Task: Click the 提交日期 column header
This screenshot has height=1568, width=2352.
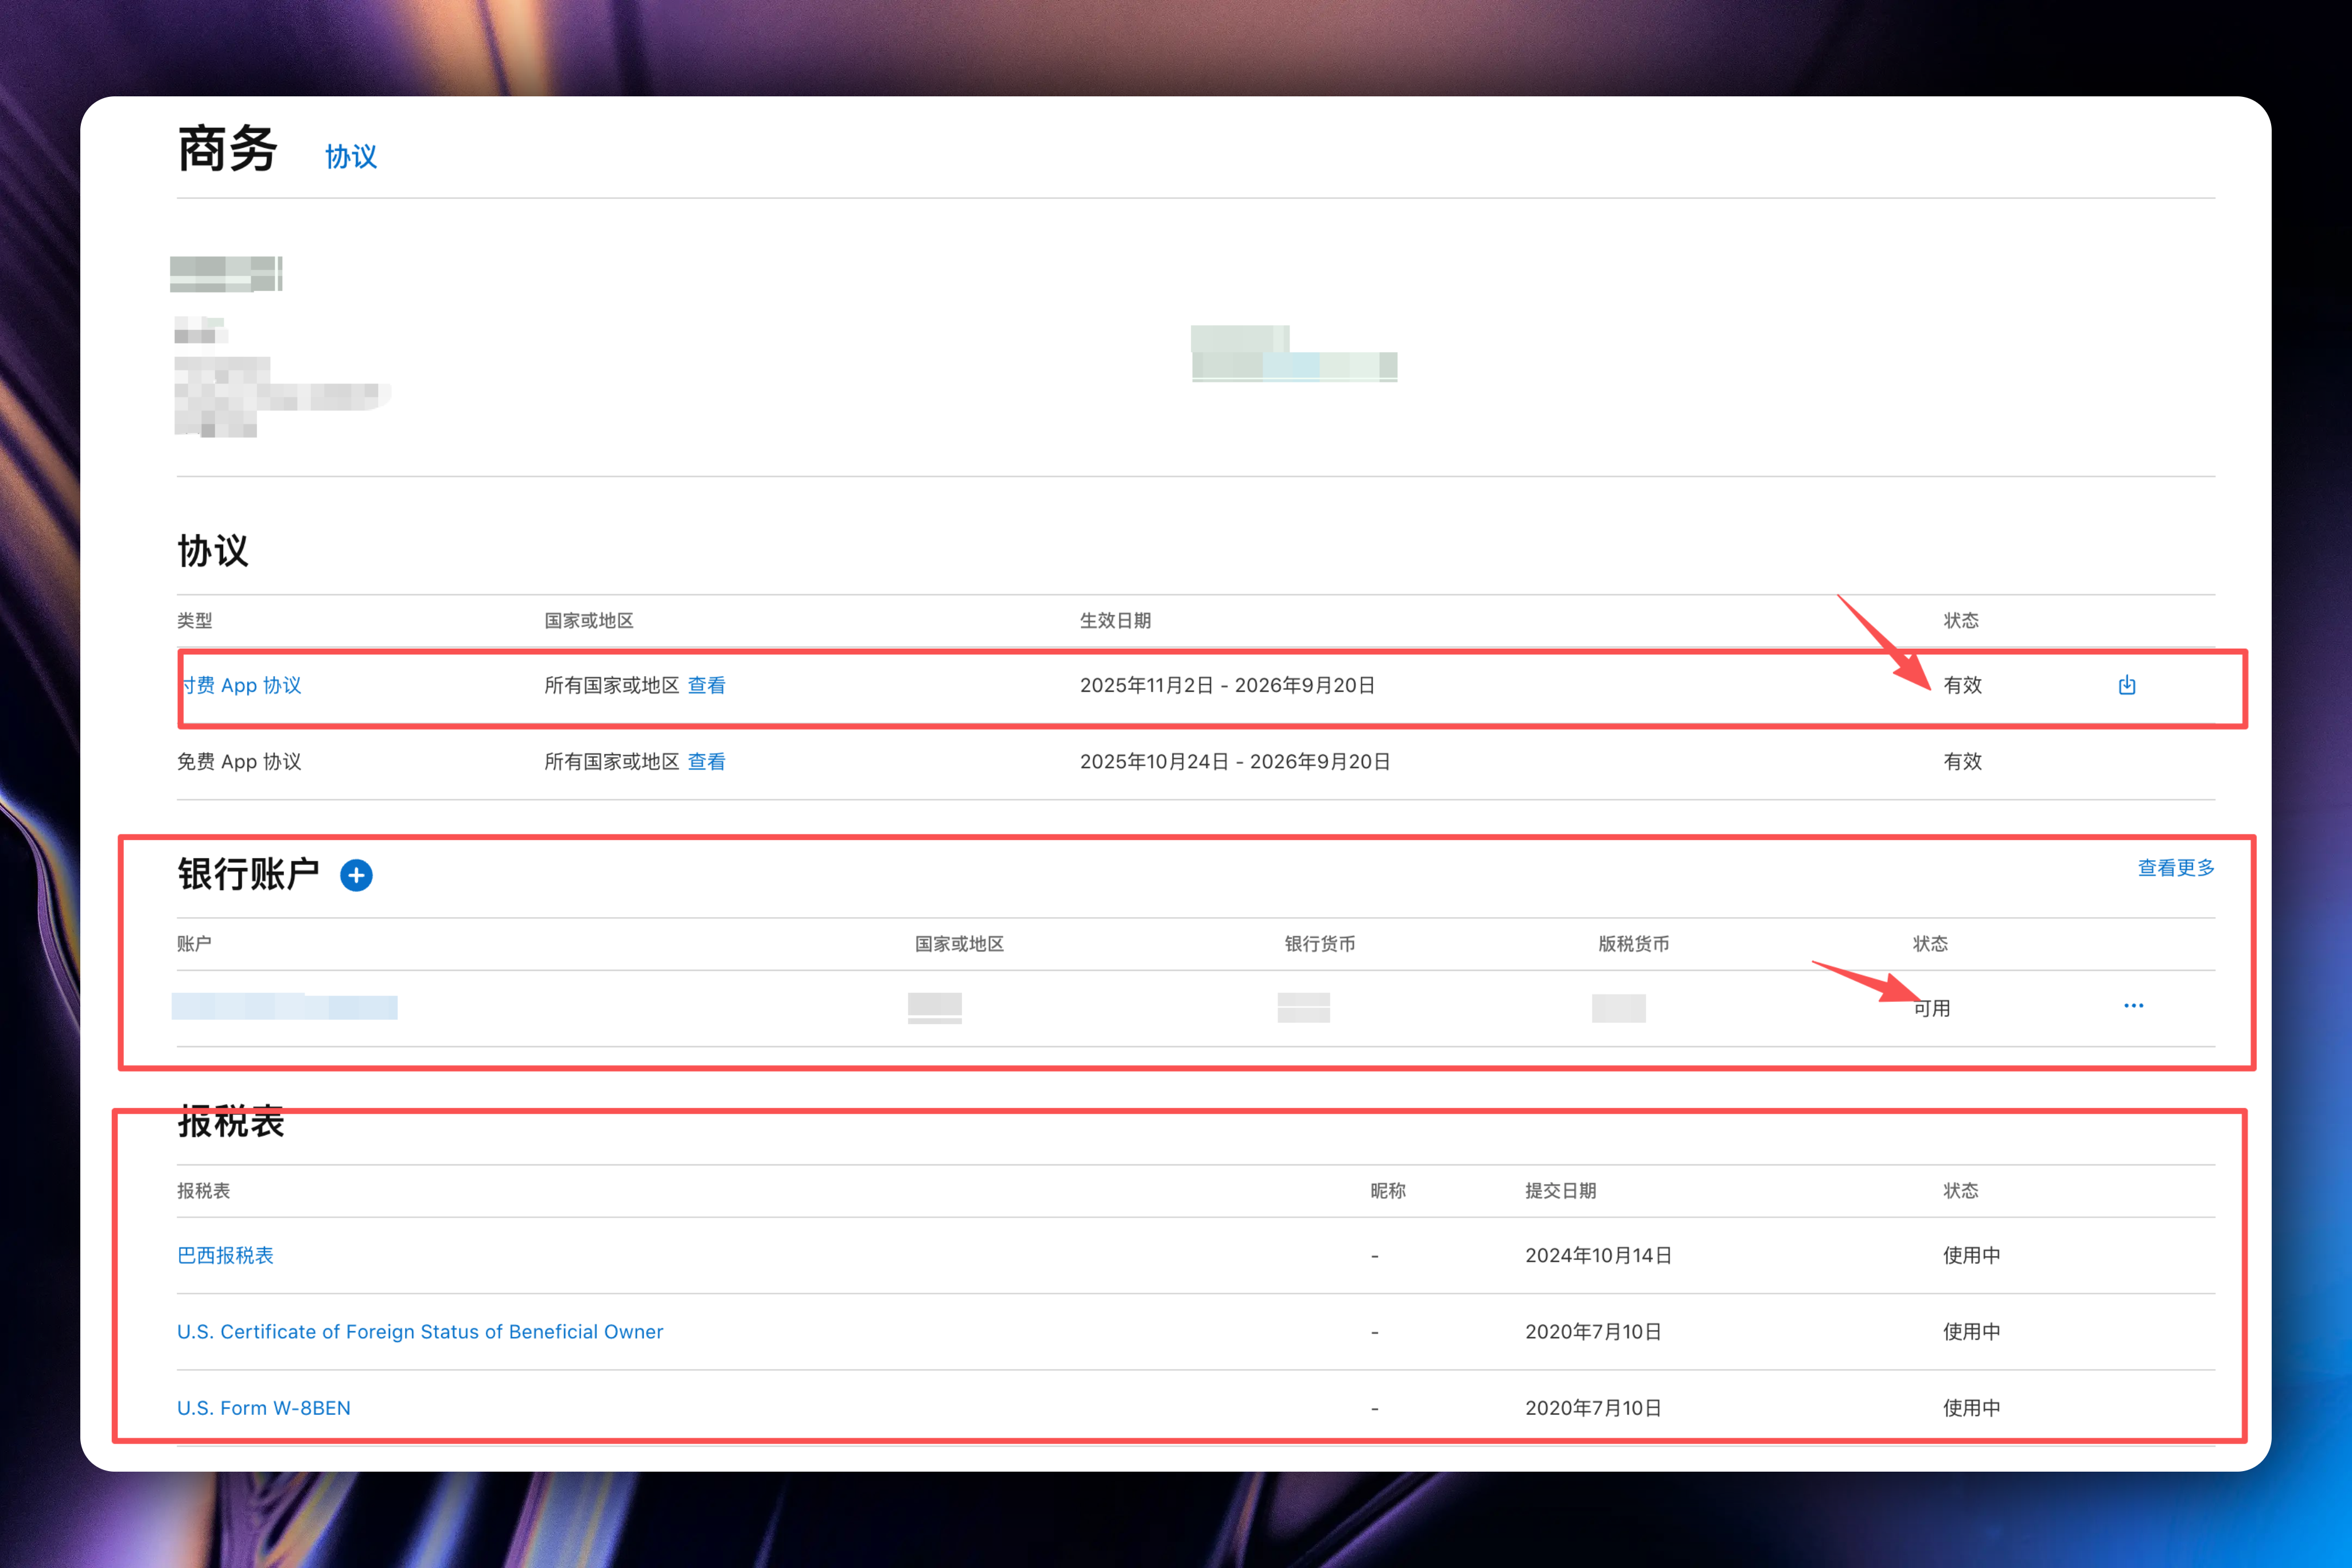Action: (1560, 1191)
